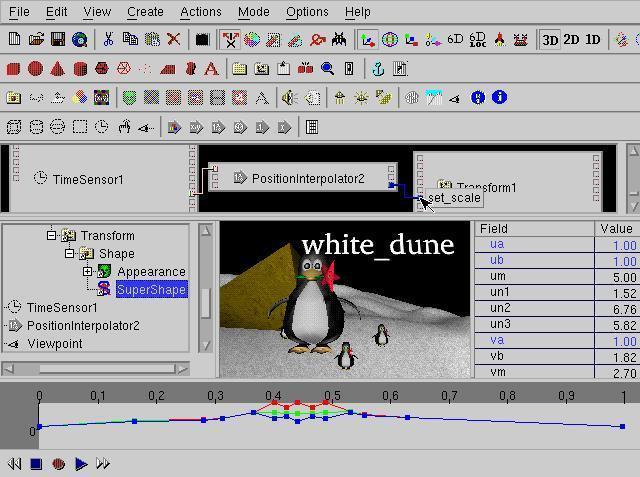Insert a red Box shape node
The height and width of the screenshot is (477, 640).
[13, 69]
